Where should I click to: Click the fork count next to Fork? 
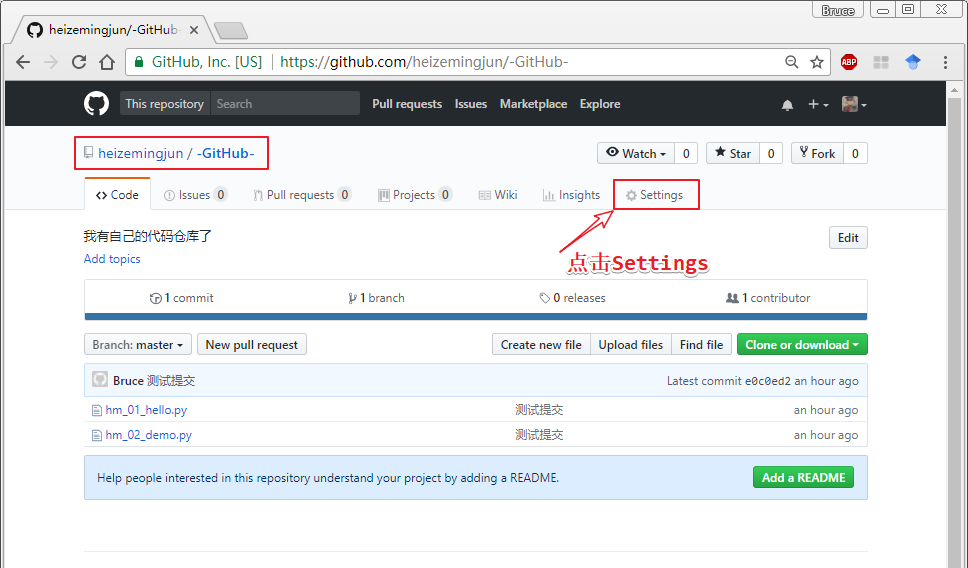coord(855,153)
